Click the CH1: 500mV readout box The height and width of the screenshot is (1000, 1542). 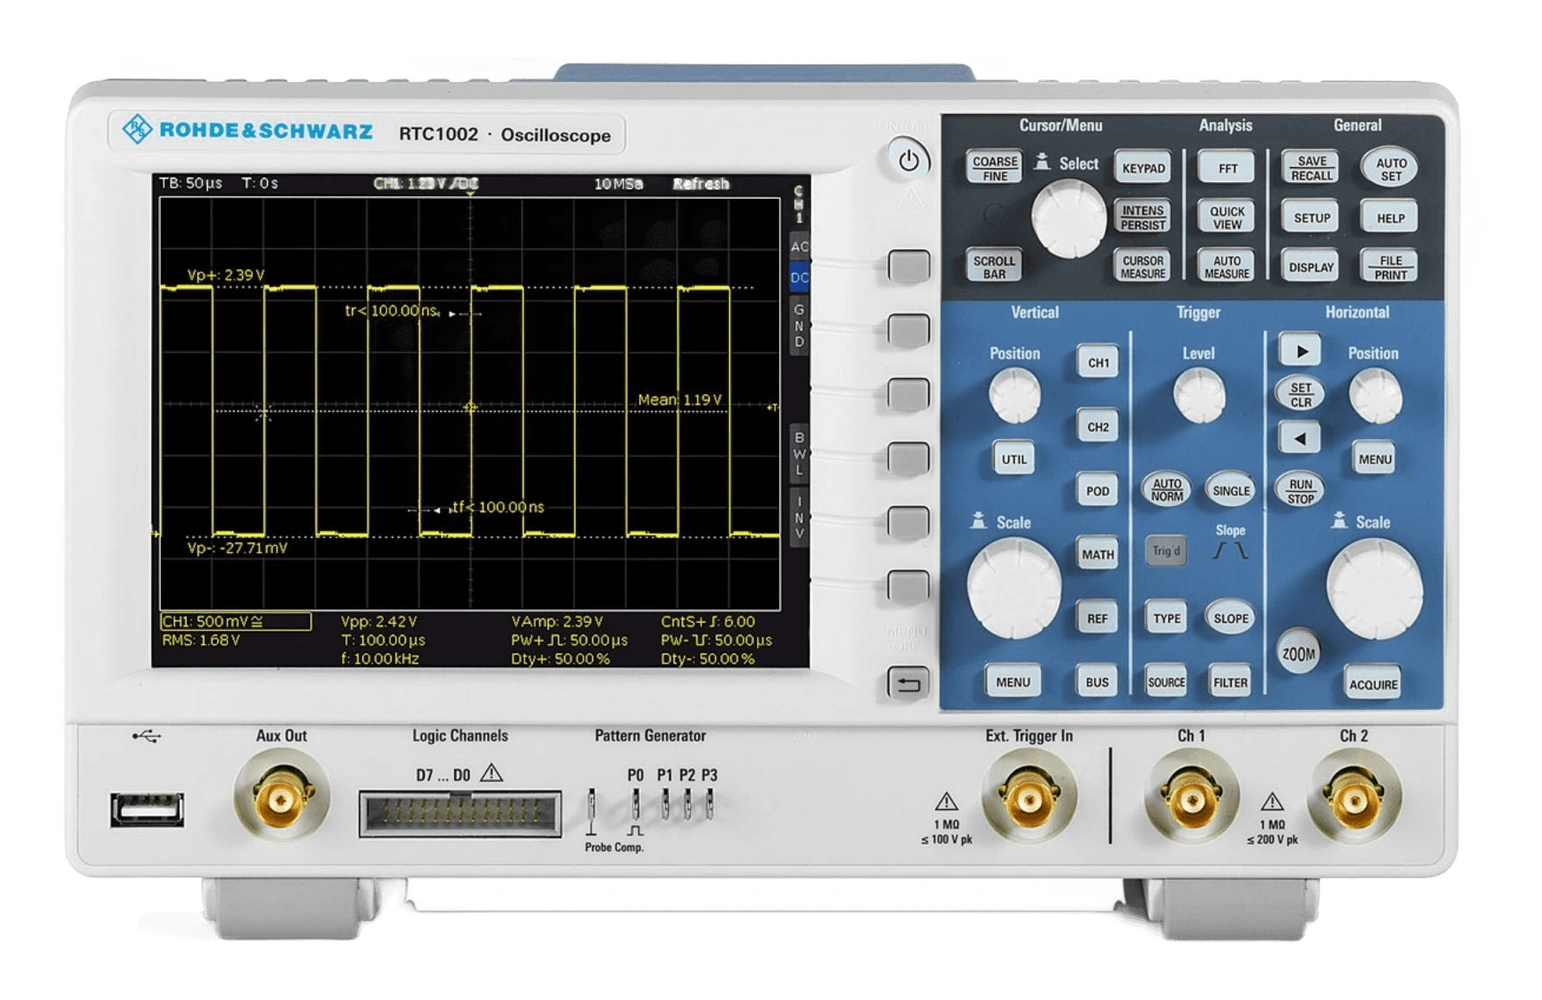coord(236,622)
